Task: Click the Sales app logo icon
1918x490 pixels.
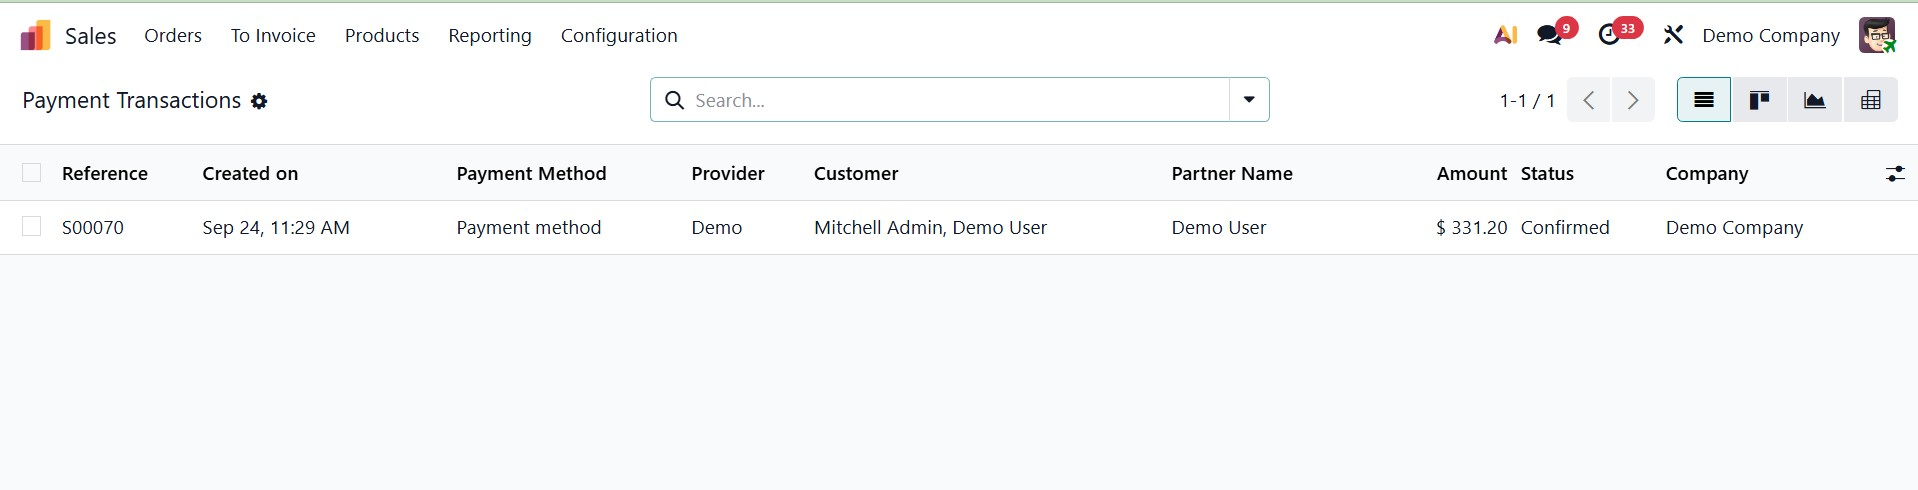Action: pyautogui.click(x=35, y=36)
